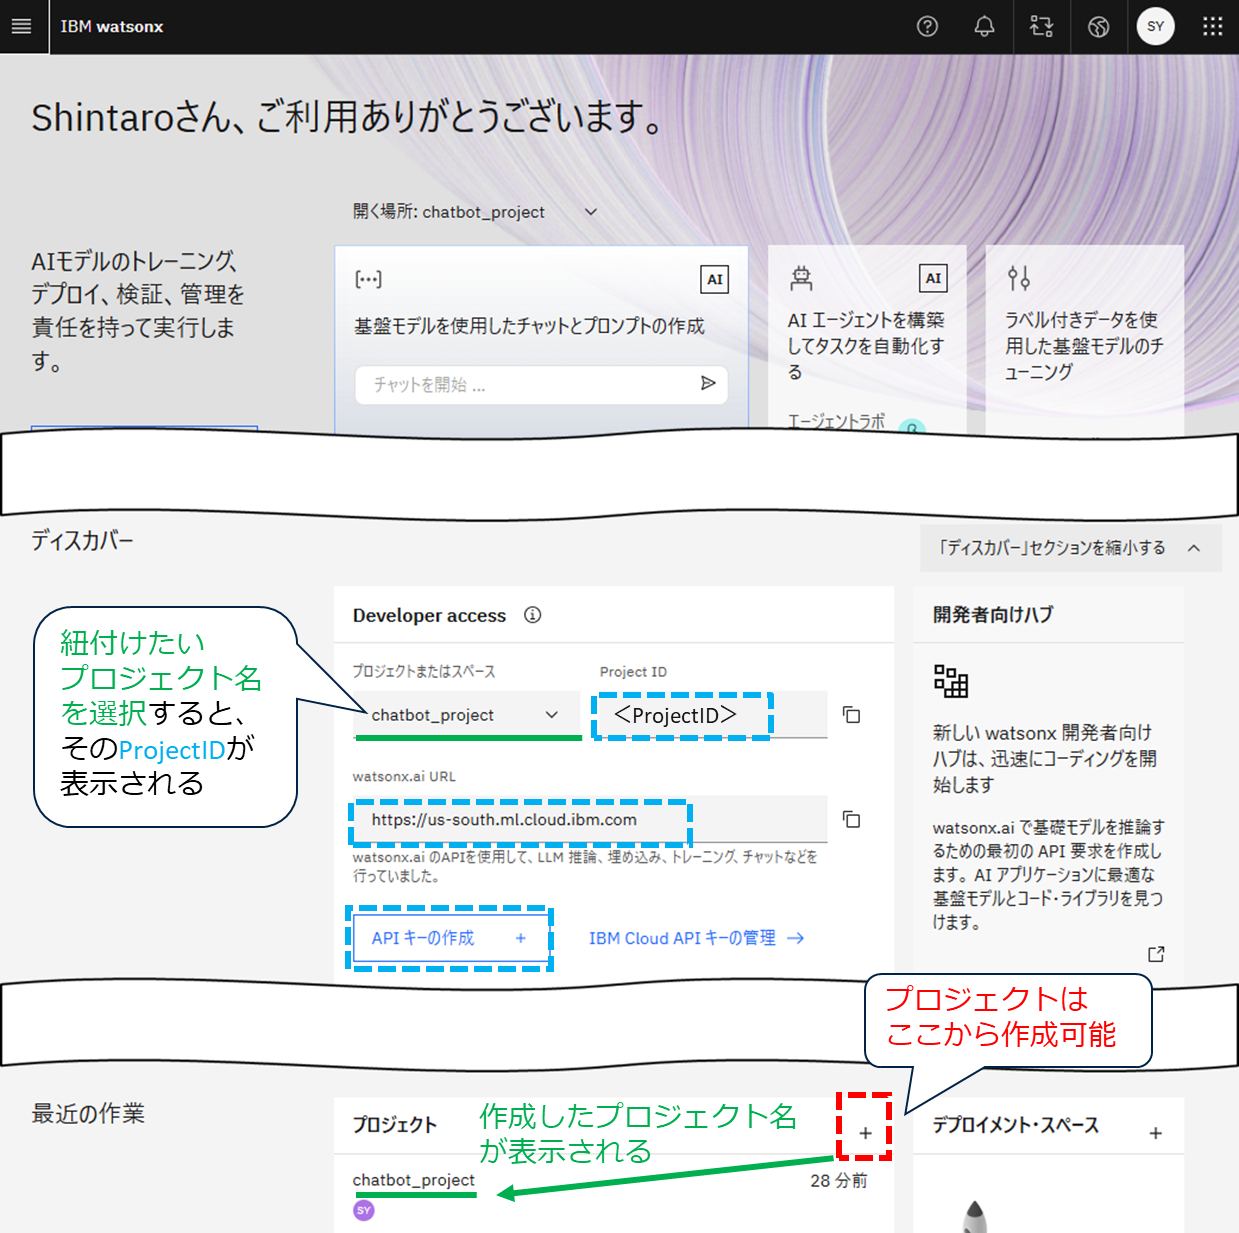Viewport: 1239px width, 1233px height.
Task: Click the プロジェクト heading in recent work
Action: tap(395, 1125)
